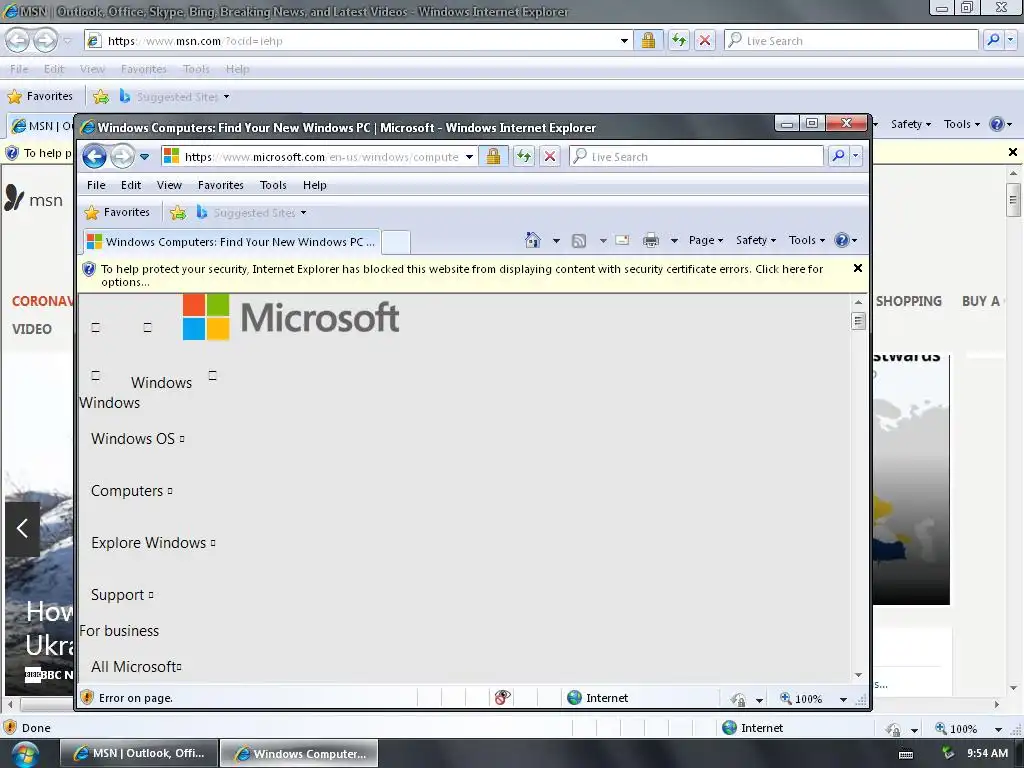Open View menu in Microsoft window
Screen dimensions: 1024x768
pyautogui.click(x=169, y=185)
